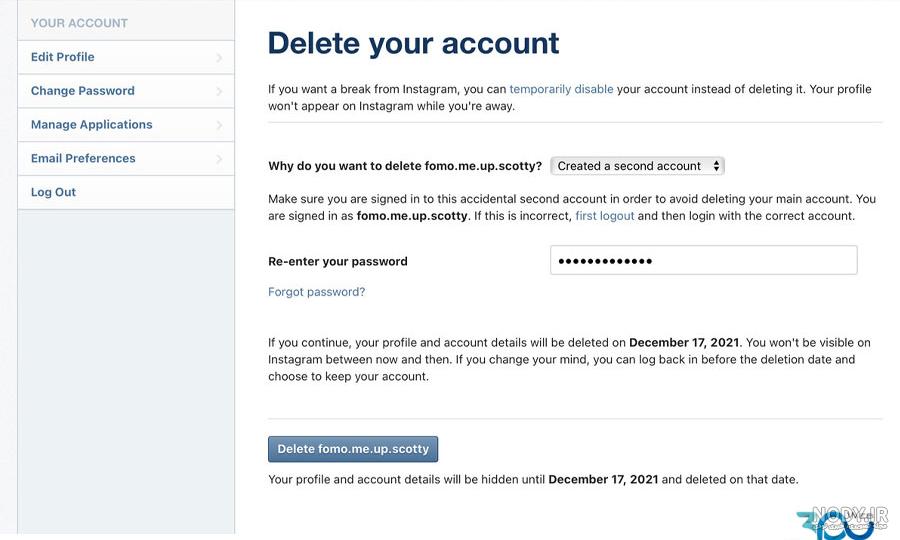Click the NODY.IR watermark logo
900x540 pixels.
tap(843, 522)
